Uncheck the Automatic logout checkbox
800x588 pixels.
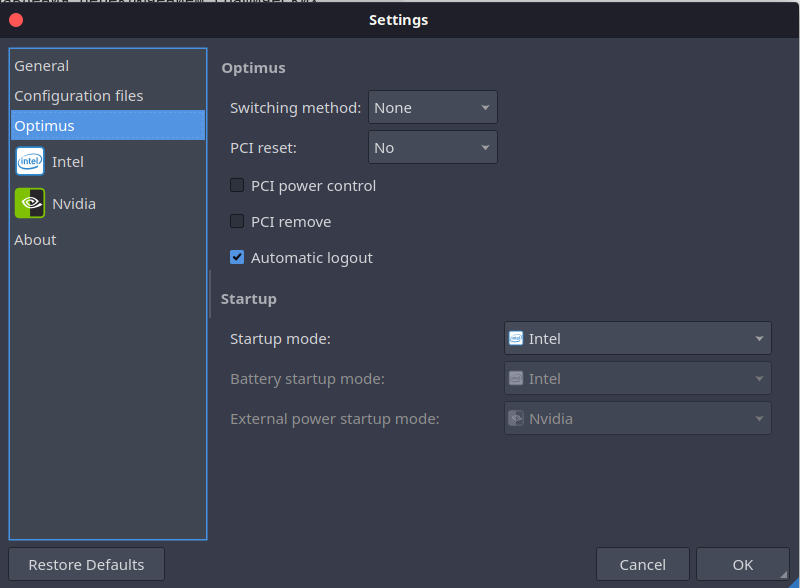click(237, 257)
